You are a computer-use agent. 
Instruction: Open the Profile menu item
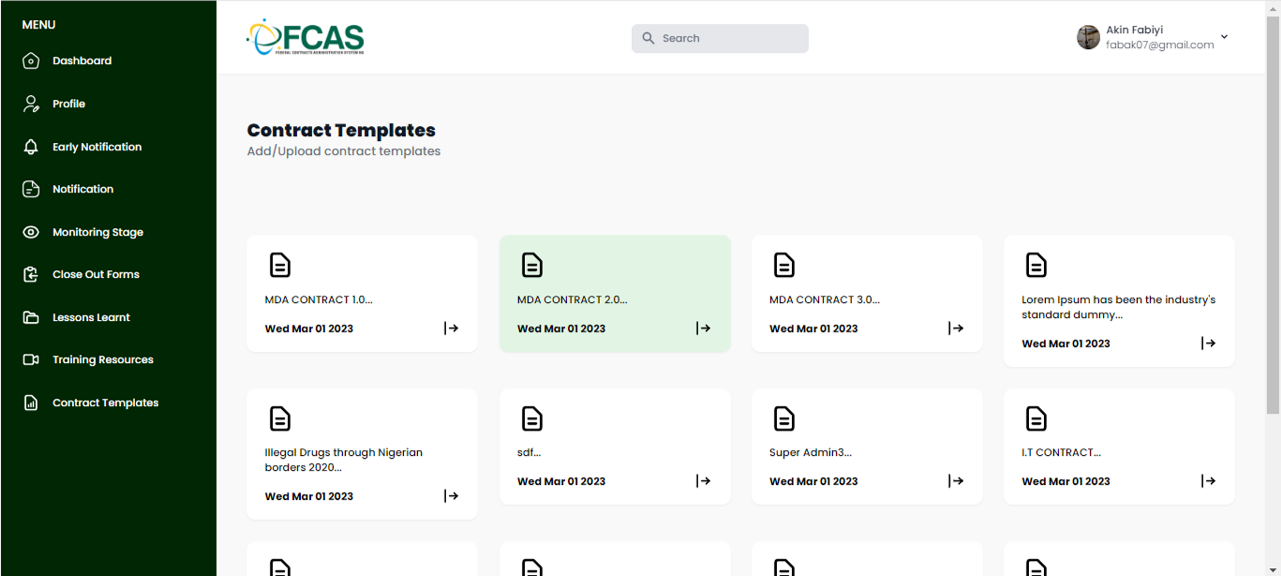click(x=68, y=104)
